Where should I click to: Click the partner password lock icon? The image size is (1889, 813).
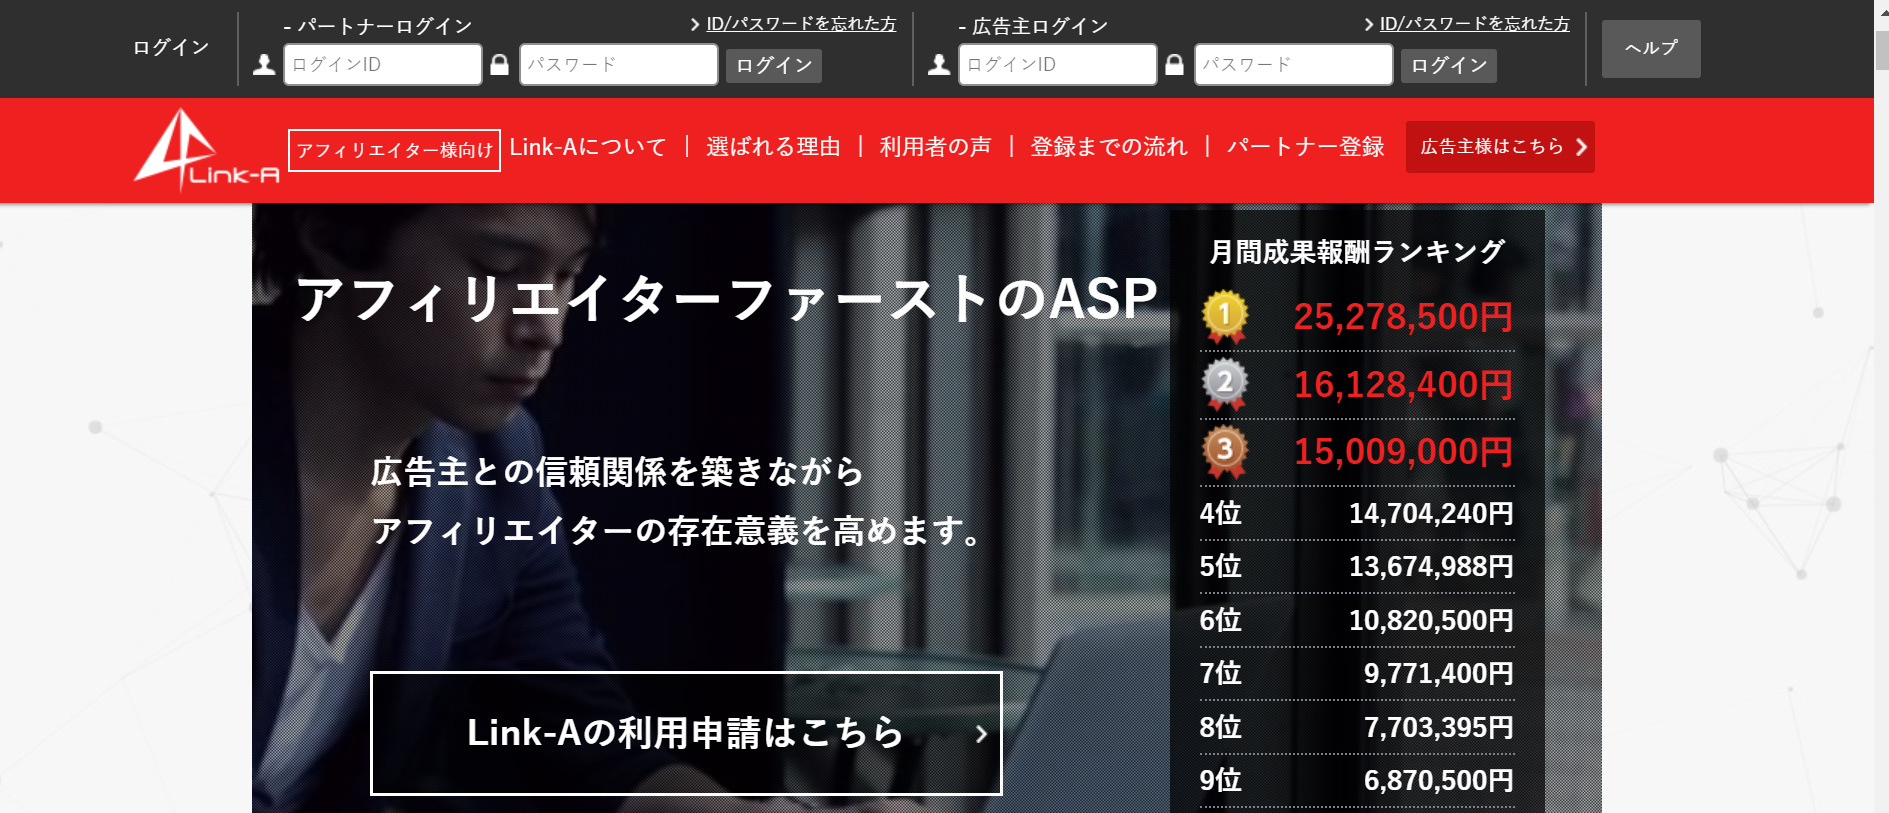pos(500,65)
